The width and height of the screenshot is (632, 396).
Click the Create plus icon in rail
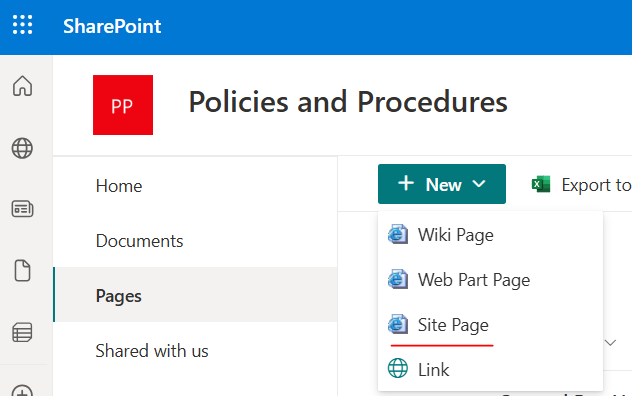tap(23, 391)
